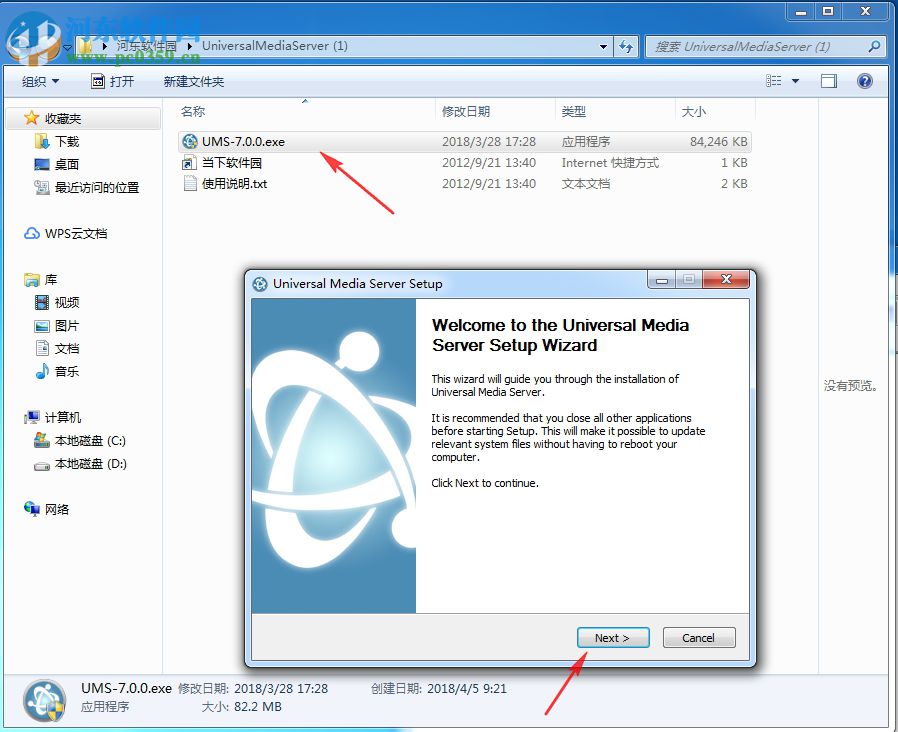Image resolution: width=898 pixels, height=732 pixels.
Task: Open the address bar dropdown arrow
Action: (602, 46)
